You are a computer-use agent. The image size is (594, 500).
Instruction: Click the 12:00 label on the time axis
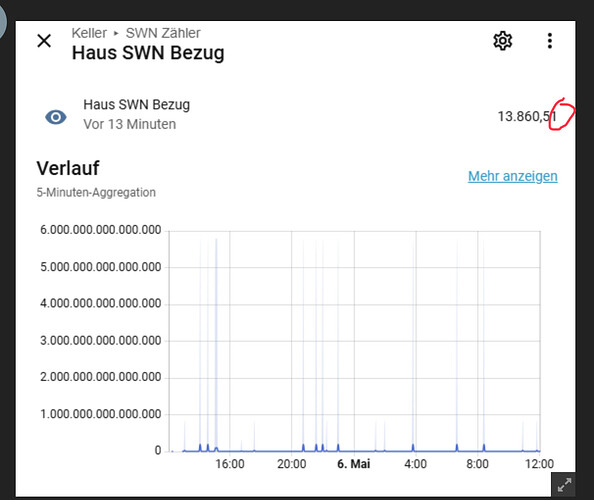pyautogui.click(x=539, y=464)
